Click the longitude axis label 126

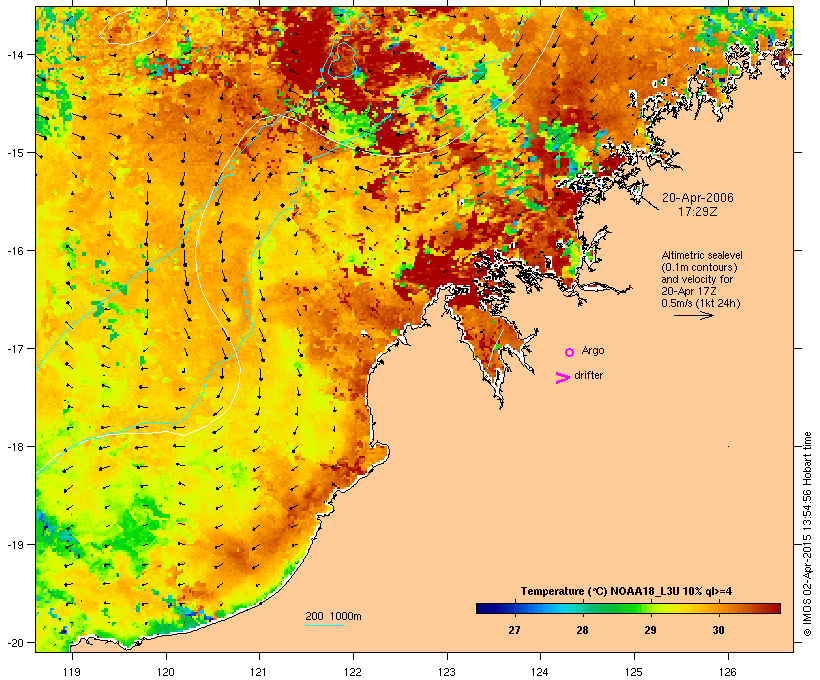pyautogui.click(x=728, y=672)
